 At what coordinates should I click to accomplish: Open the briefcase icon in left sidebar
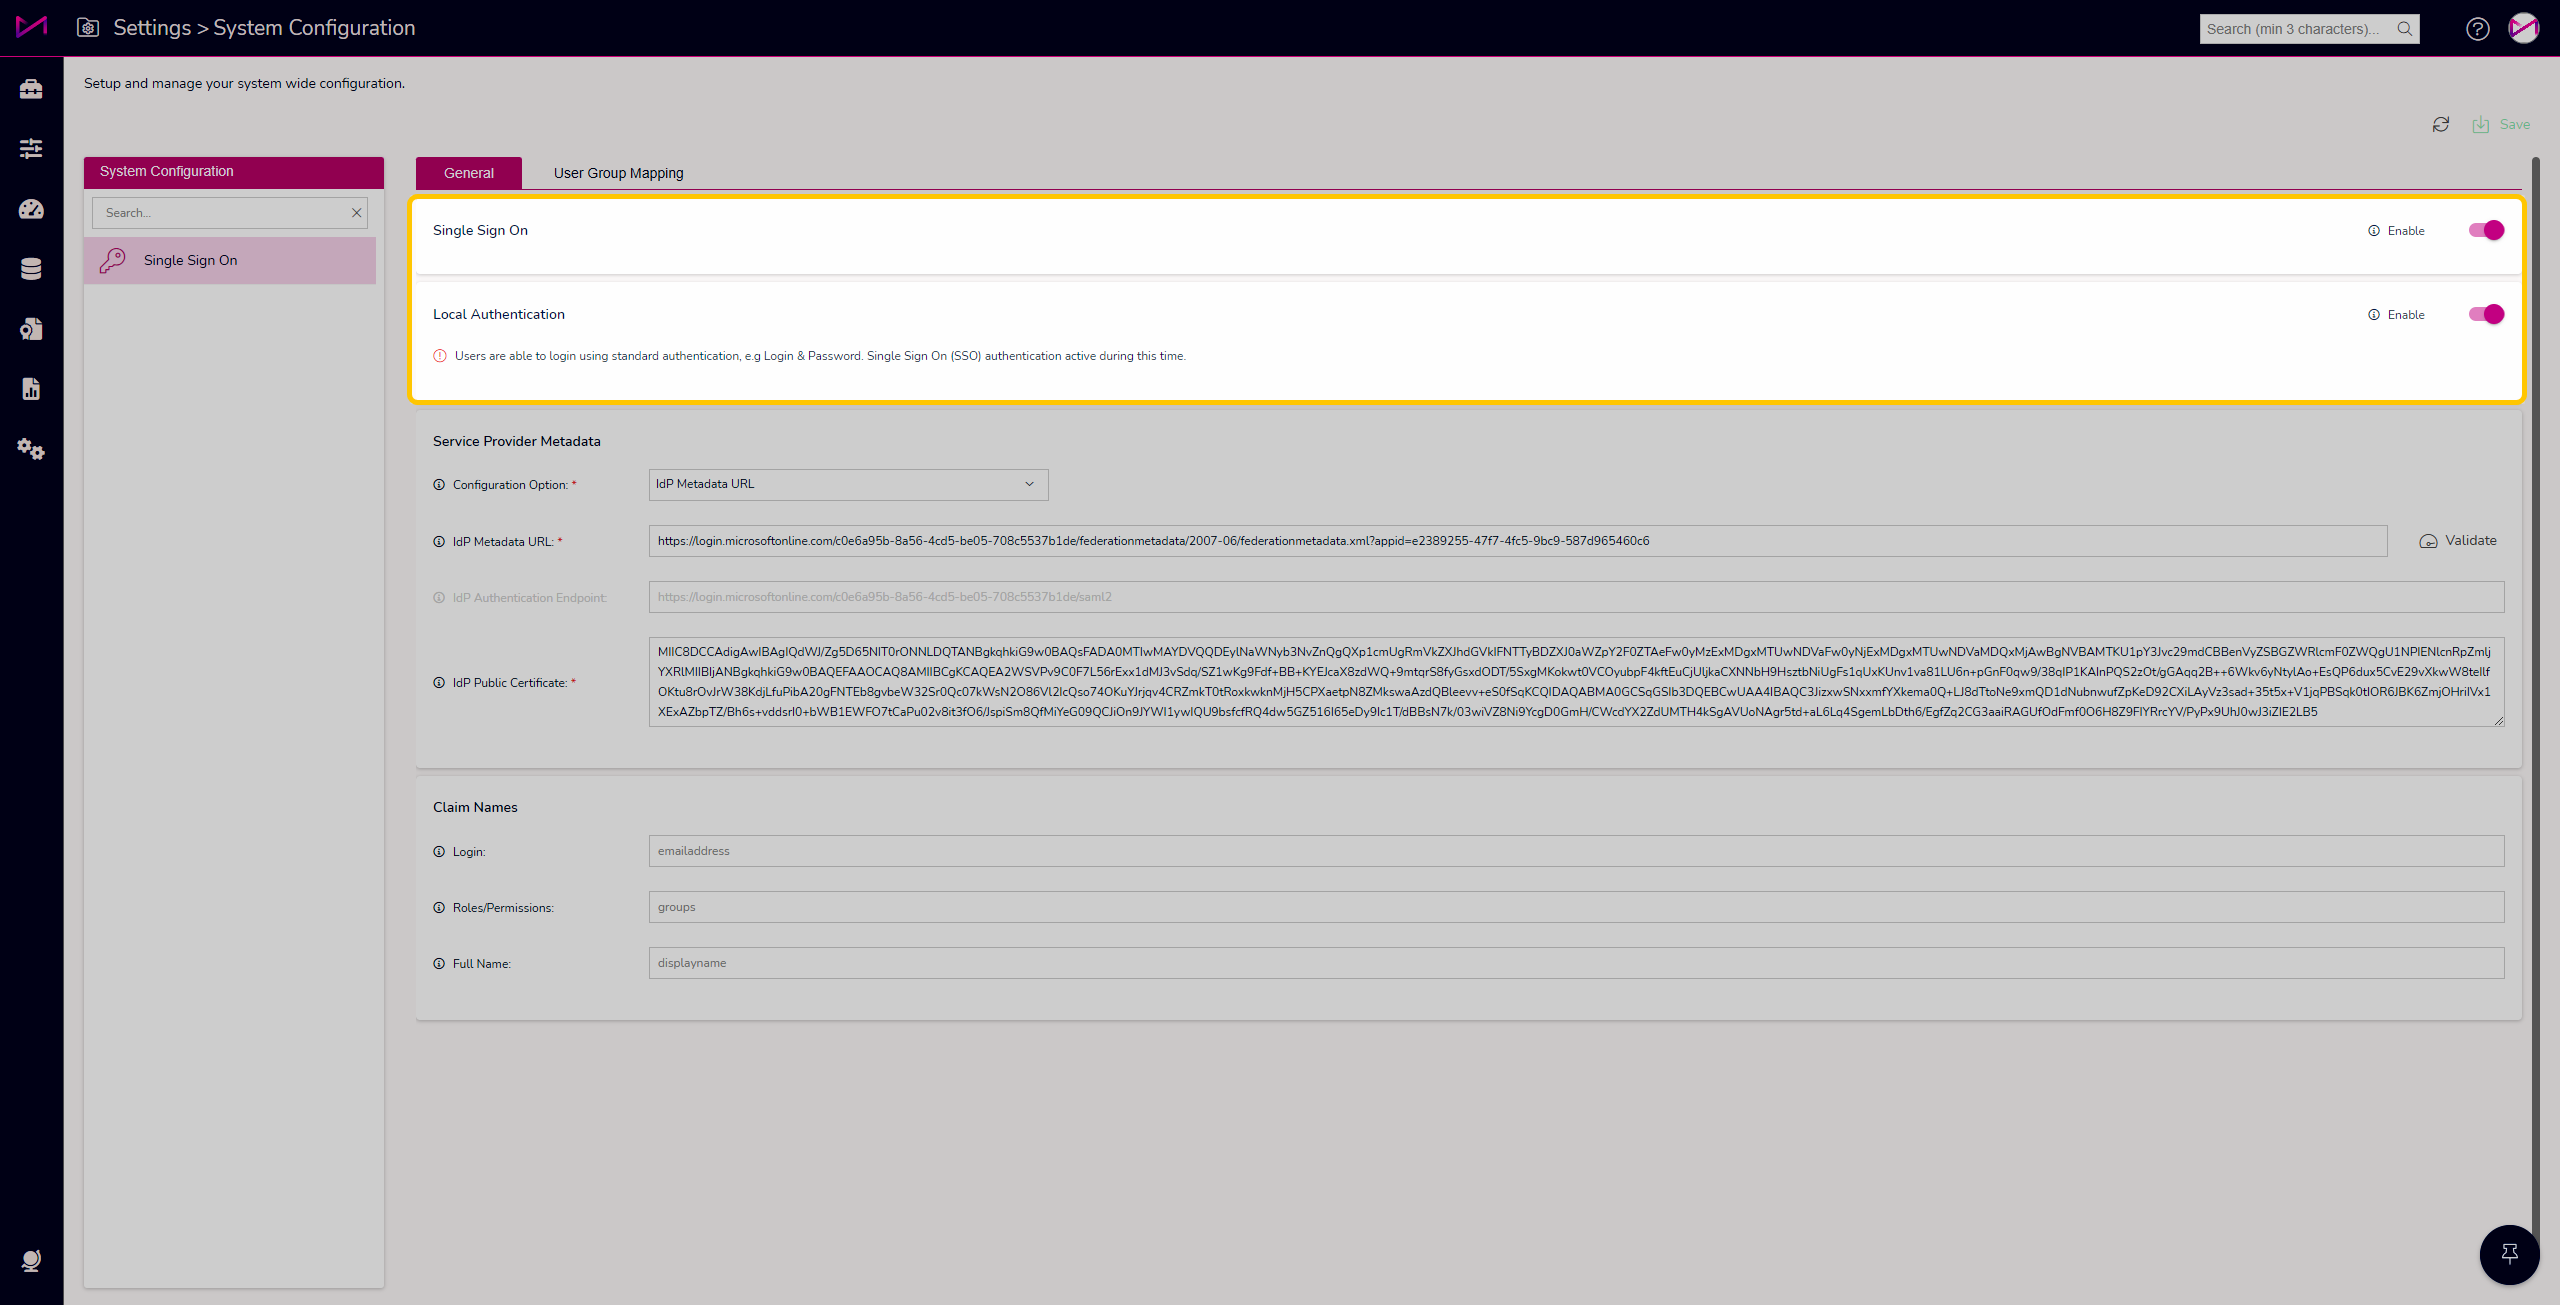coord(31,89)
